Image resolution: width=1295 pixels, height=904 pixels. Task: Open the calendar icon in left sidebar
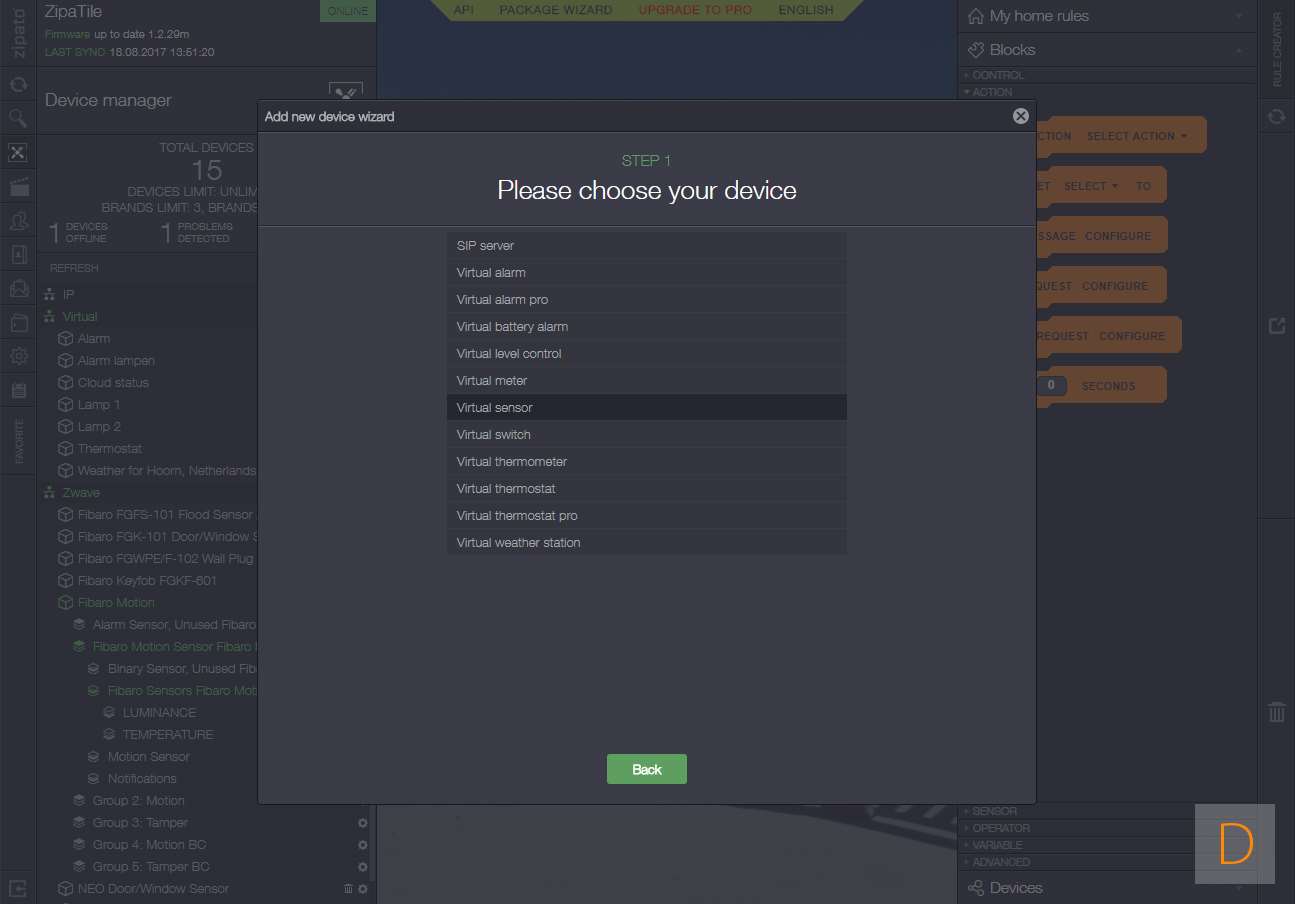pyautogui.click(x=18, y=390)
